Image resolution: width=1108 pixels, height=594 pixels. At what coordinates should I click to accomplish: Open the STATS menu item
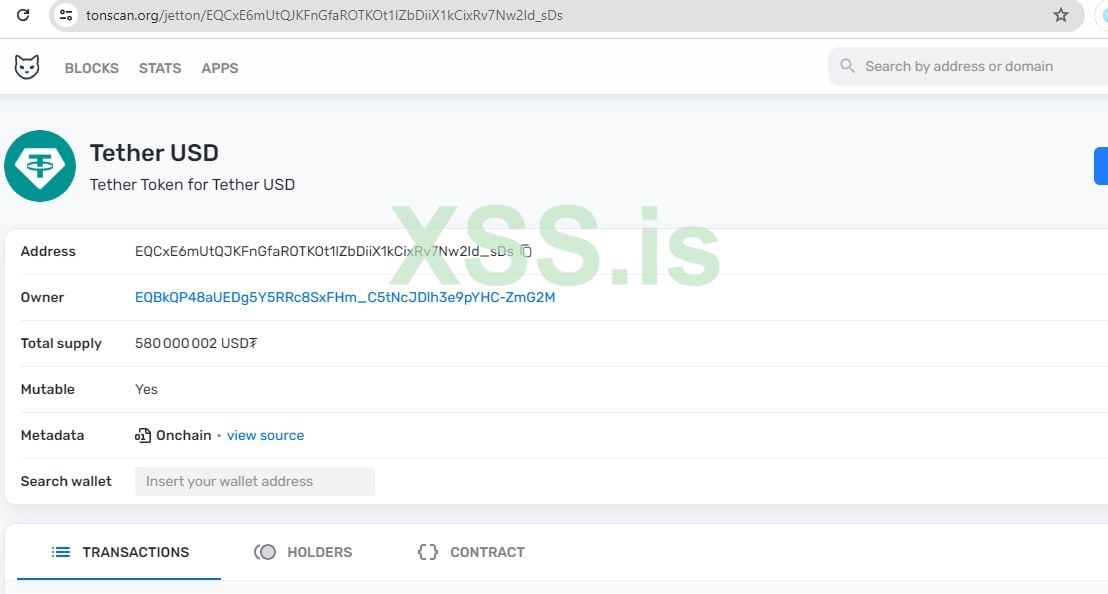pyautogui.click(x=160, y=68)
